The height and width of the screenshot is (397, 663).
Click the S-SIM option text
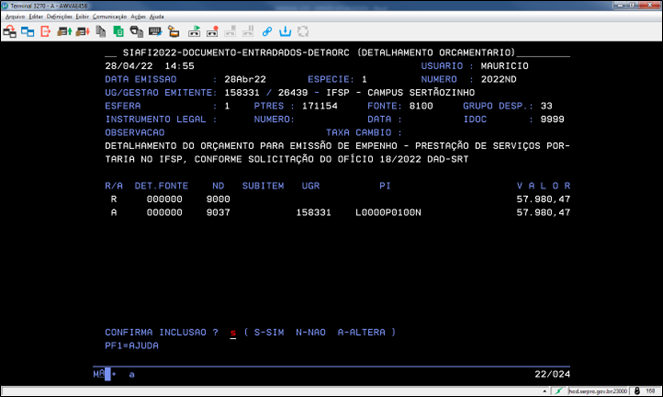coord(269,332)
